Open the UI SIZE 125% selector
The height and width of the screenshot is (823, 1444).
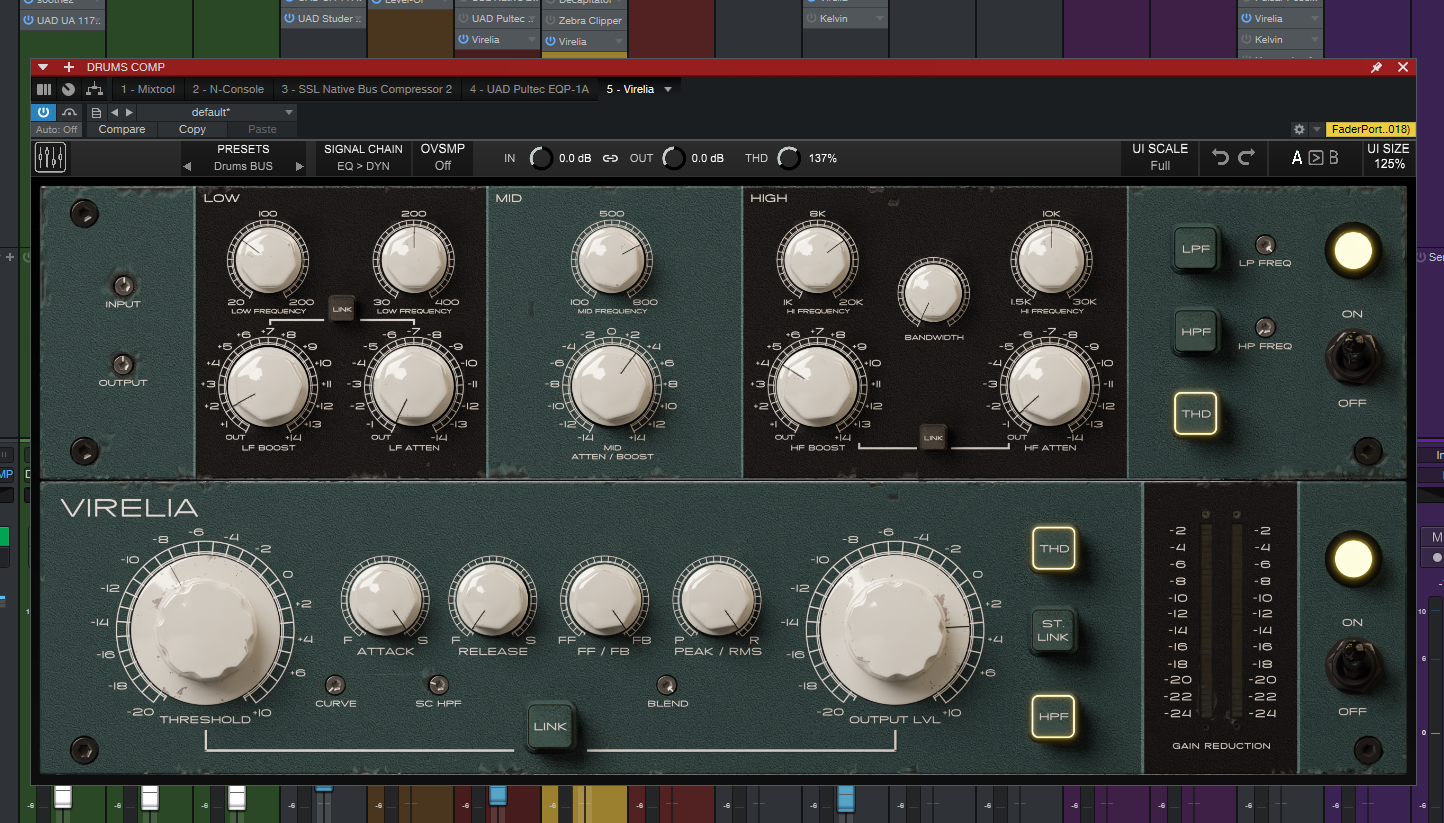coord(1388,157)
